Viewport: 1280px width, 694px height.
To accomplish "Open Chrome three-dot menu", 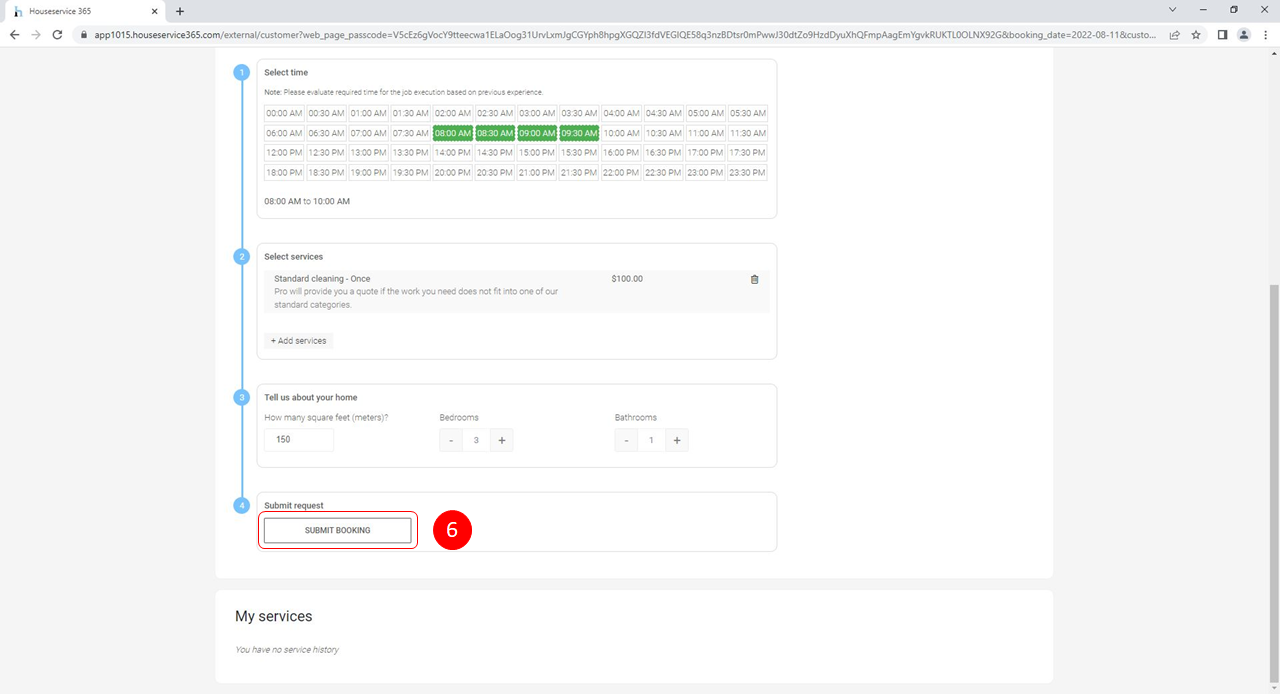I will 1265,34.
